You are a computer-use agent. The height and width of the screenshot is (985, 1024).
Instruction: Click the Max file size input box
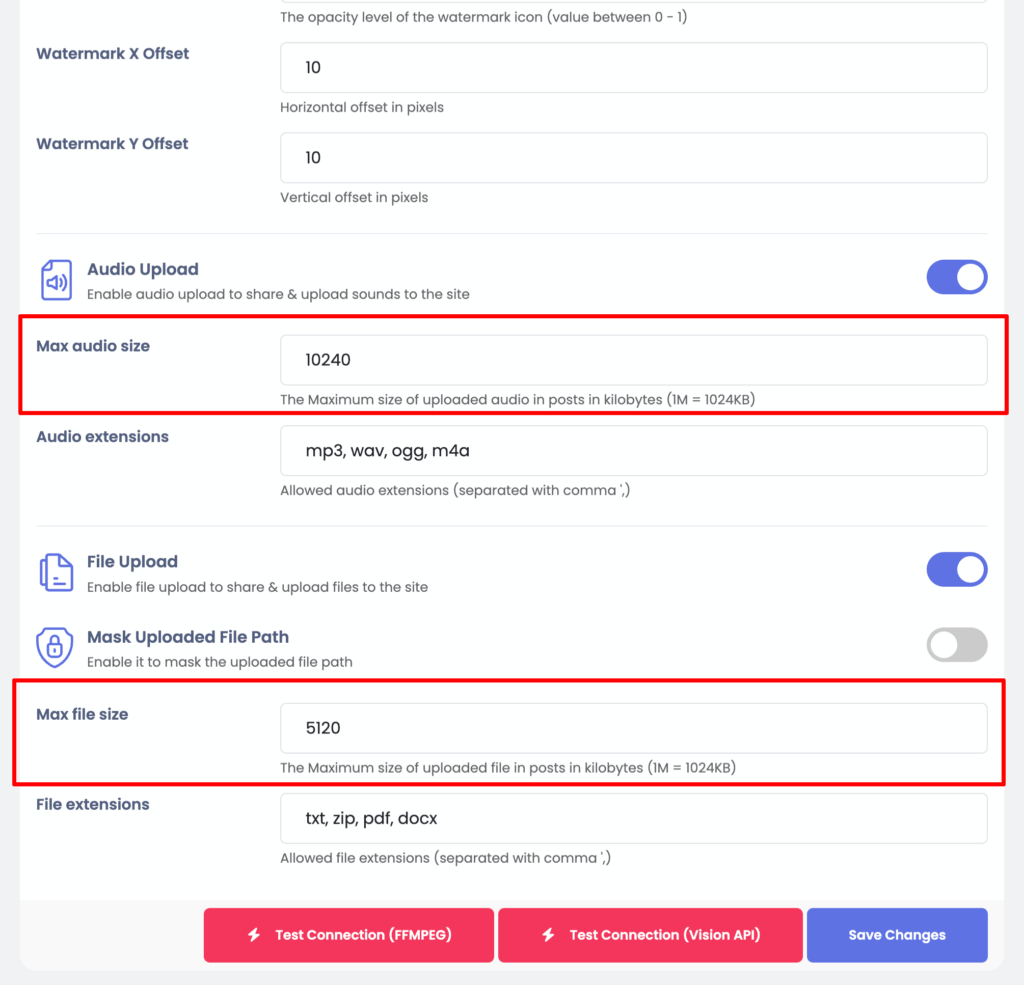click(x=633, y=728)
